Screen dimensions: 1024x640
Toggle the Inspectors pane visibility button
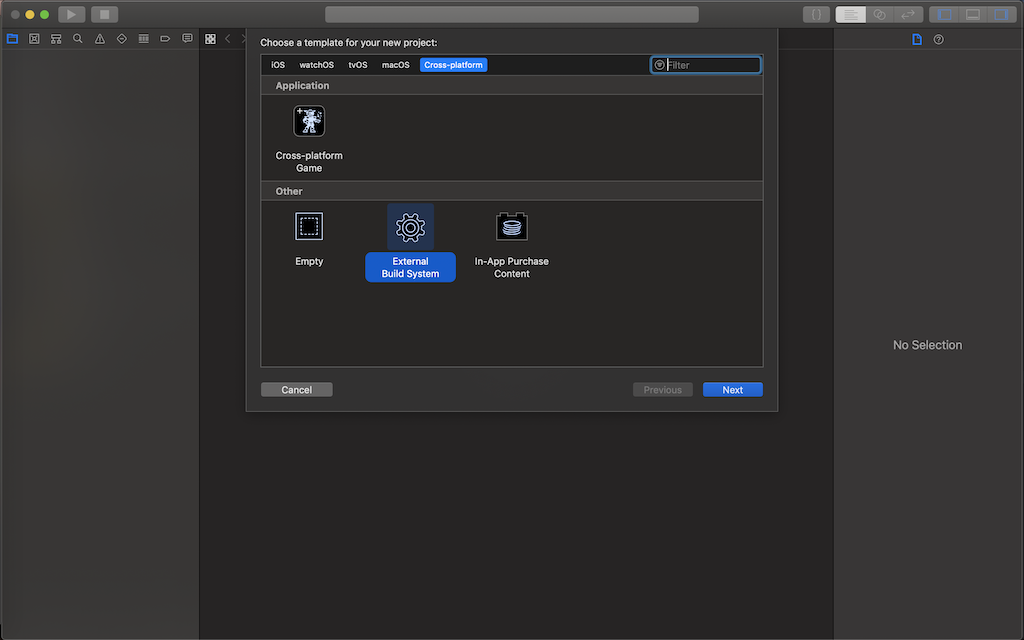coord(1001,14)
